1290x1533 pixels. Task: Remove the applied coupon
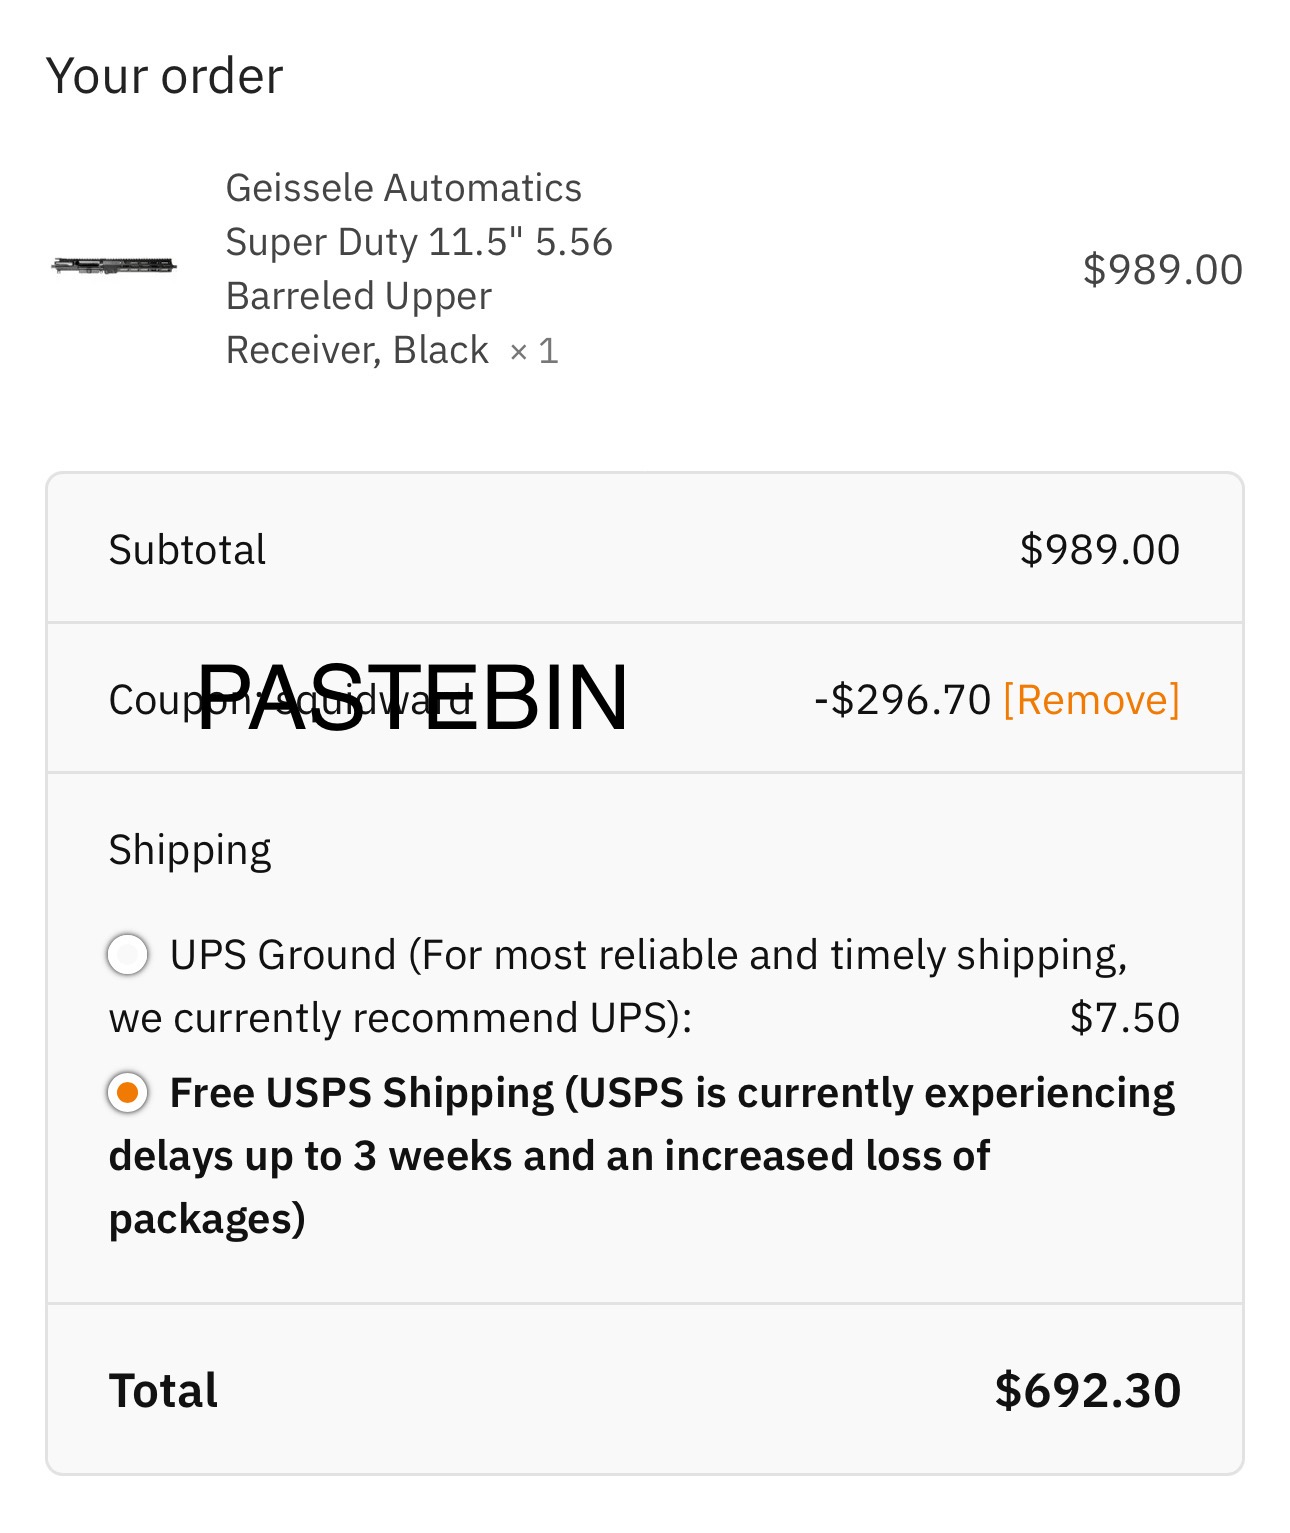coord(1091,699)
